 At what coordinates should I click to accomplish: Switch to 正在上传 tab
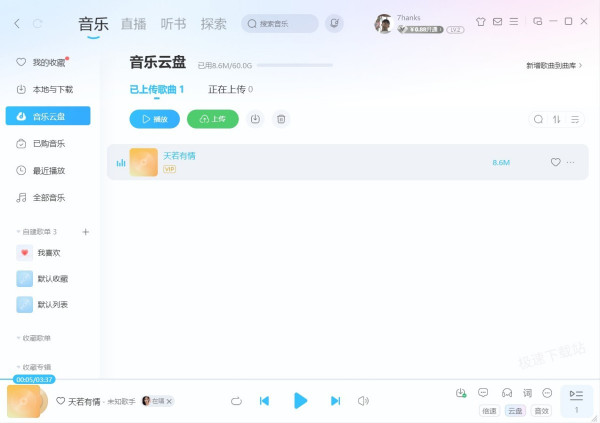pos(230,90)
